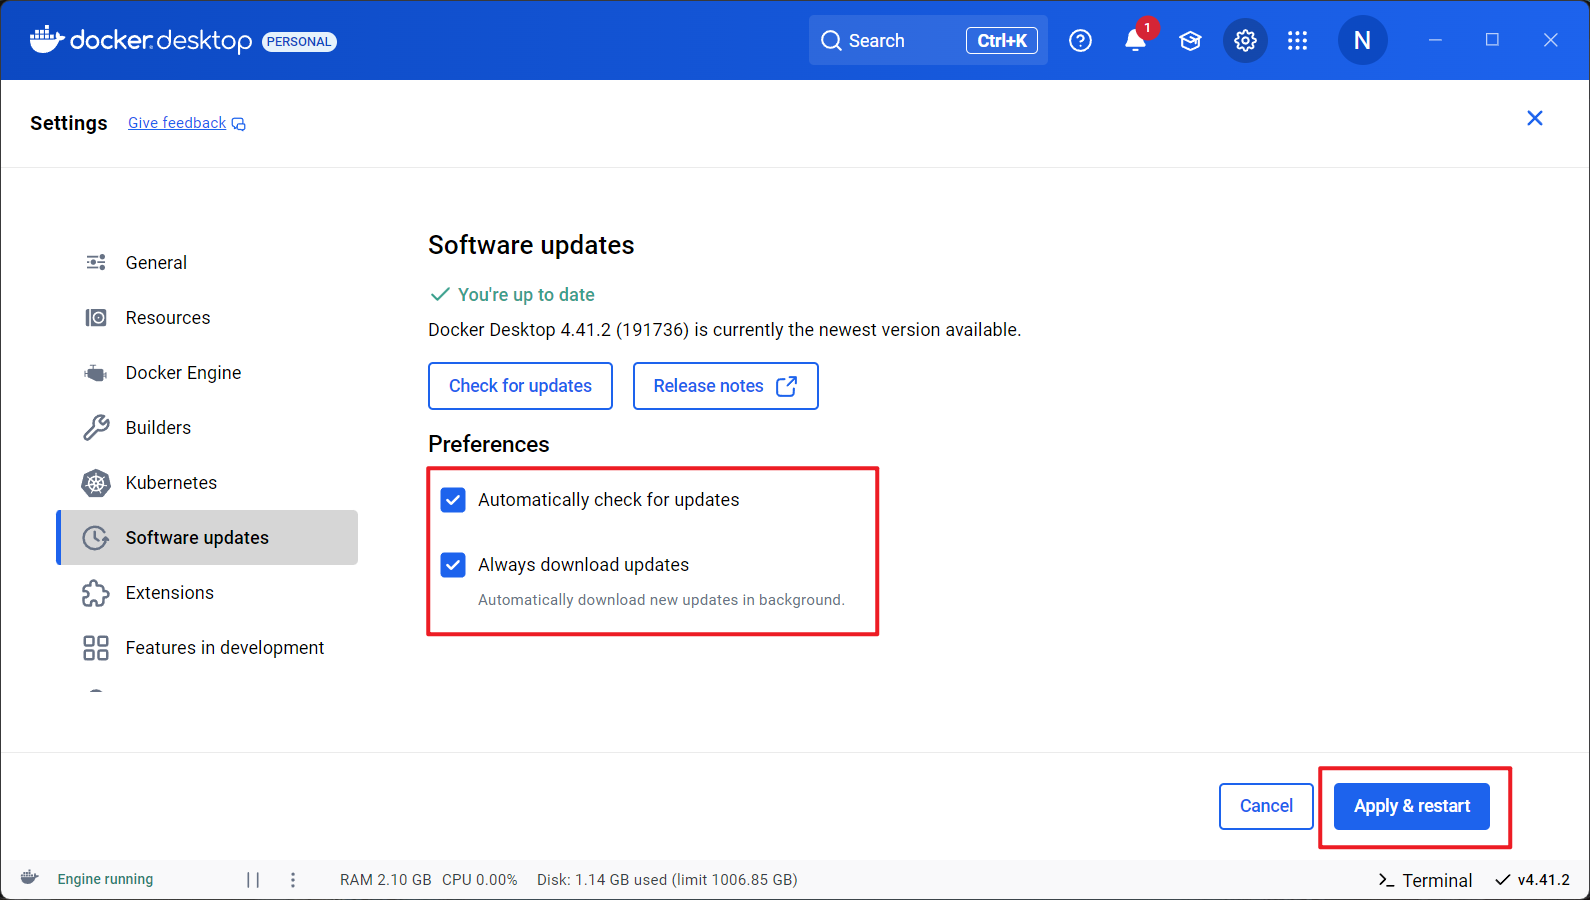Click Apply & restart button
This screenshot has width=1590, height=900.
coord(1412,806)
